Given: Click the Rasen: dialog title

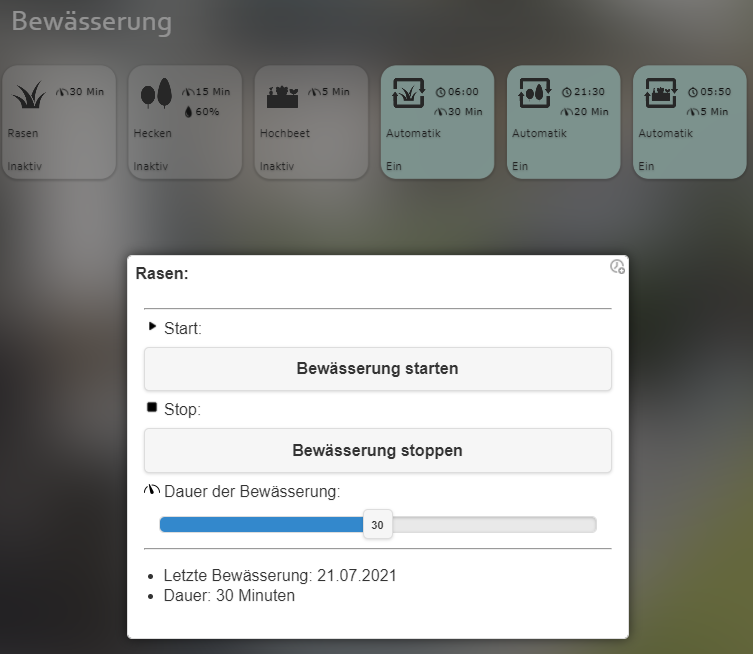Looking at the screenshot, I should (x=162, y=273).
